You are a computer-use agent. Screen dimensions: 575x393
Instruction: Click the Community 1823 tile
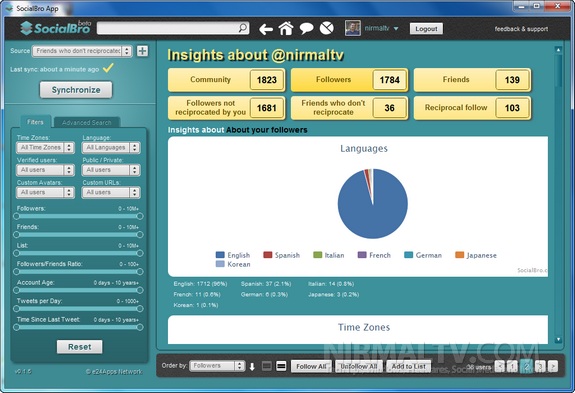pyautogui.click(x=226, y=80)
